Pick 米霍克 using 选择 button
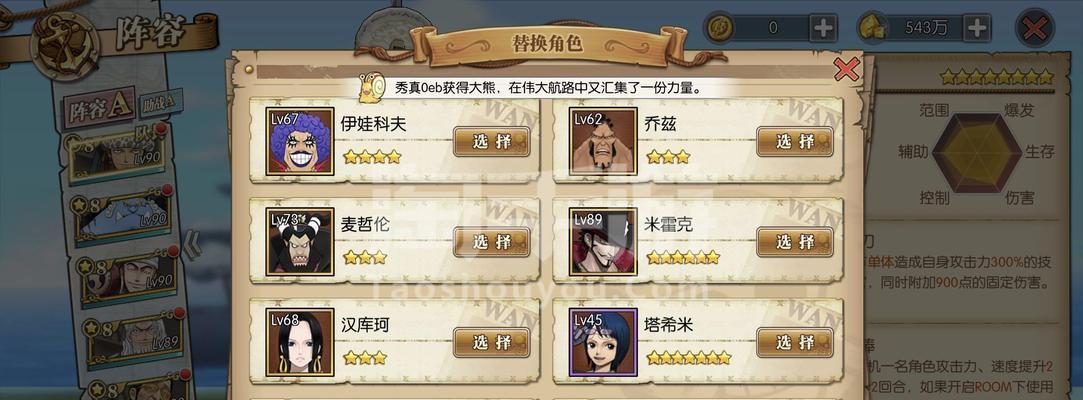 (x=795, y=242)
